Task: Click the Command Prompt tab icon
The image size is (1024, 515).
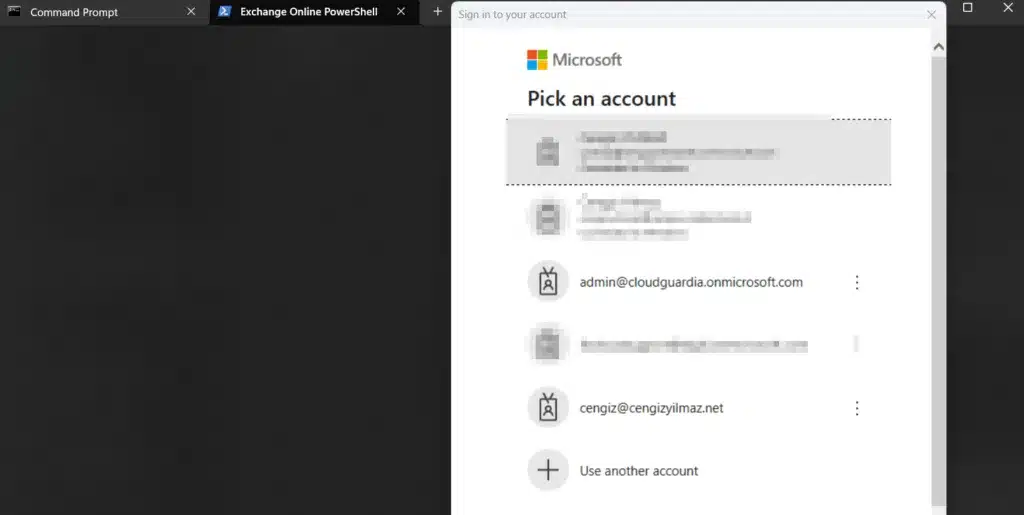Action: tap(14, 12)
